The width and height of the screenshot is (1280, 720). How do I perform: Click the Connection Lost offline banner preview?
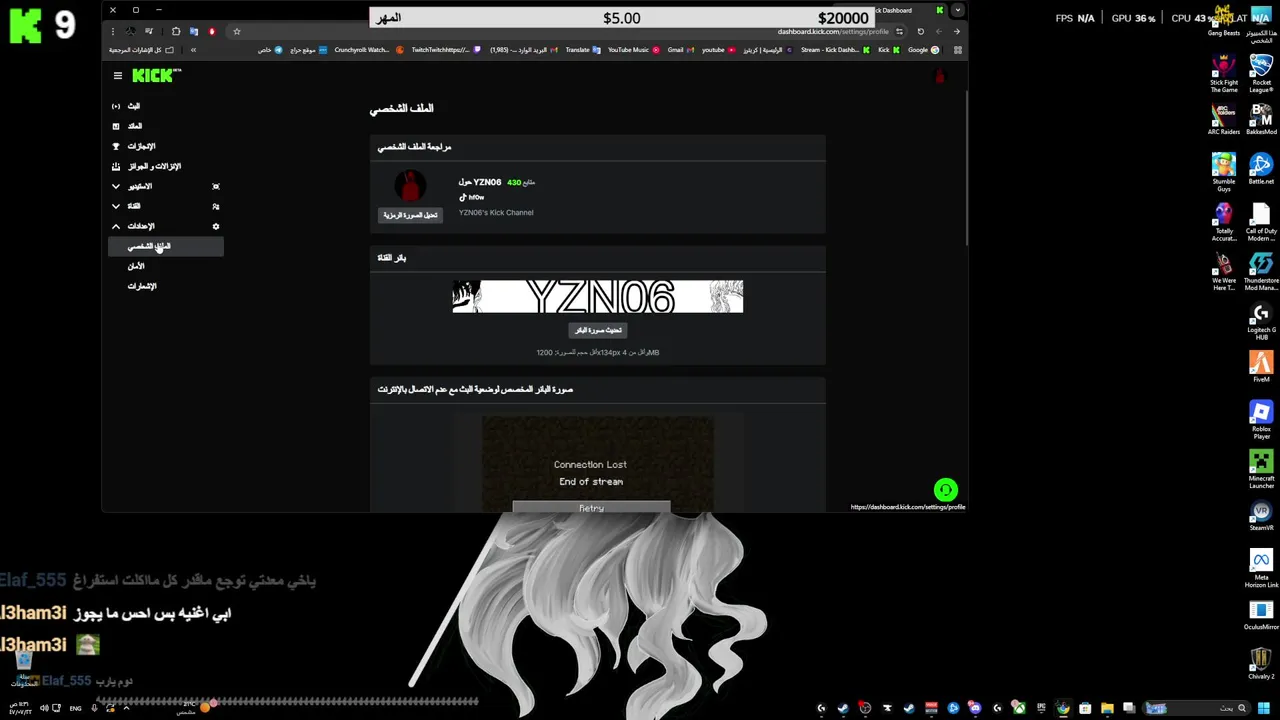(598, 465)
